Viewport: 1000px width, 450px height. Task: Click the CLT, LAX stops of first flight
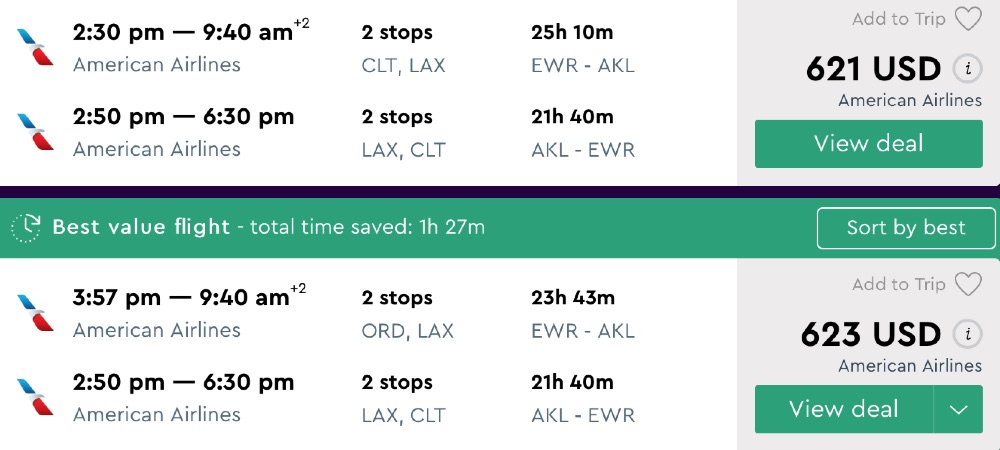point(403,66)
